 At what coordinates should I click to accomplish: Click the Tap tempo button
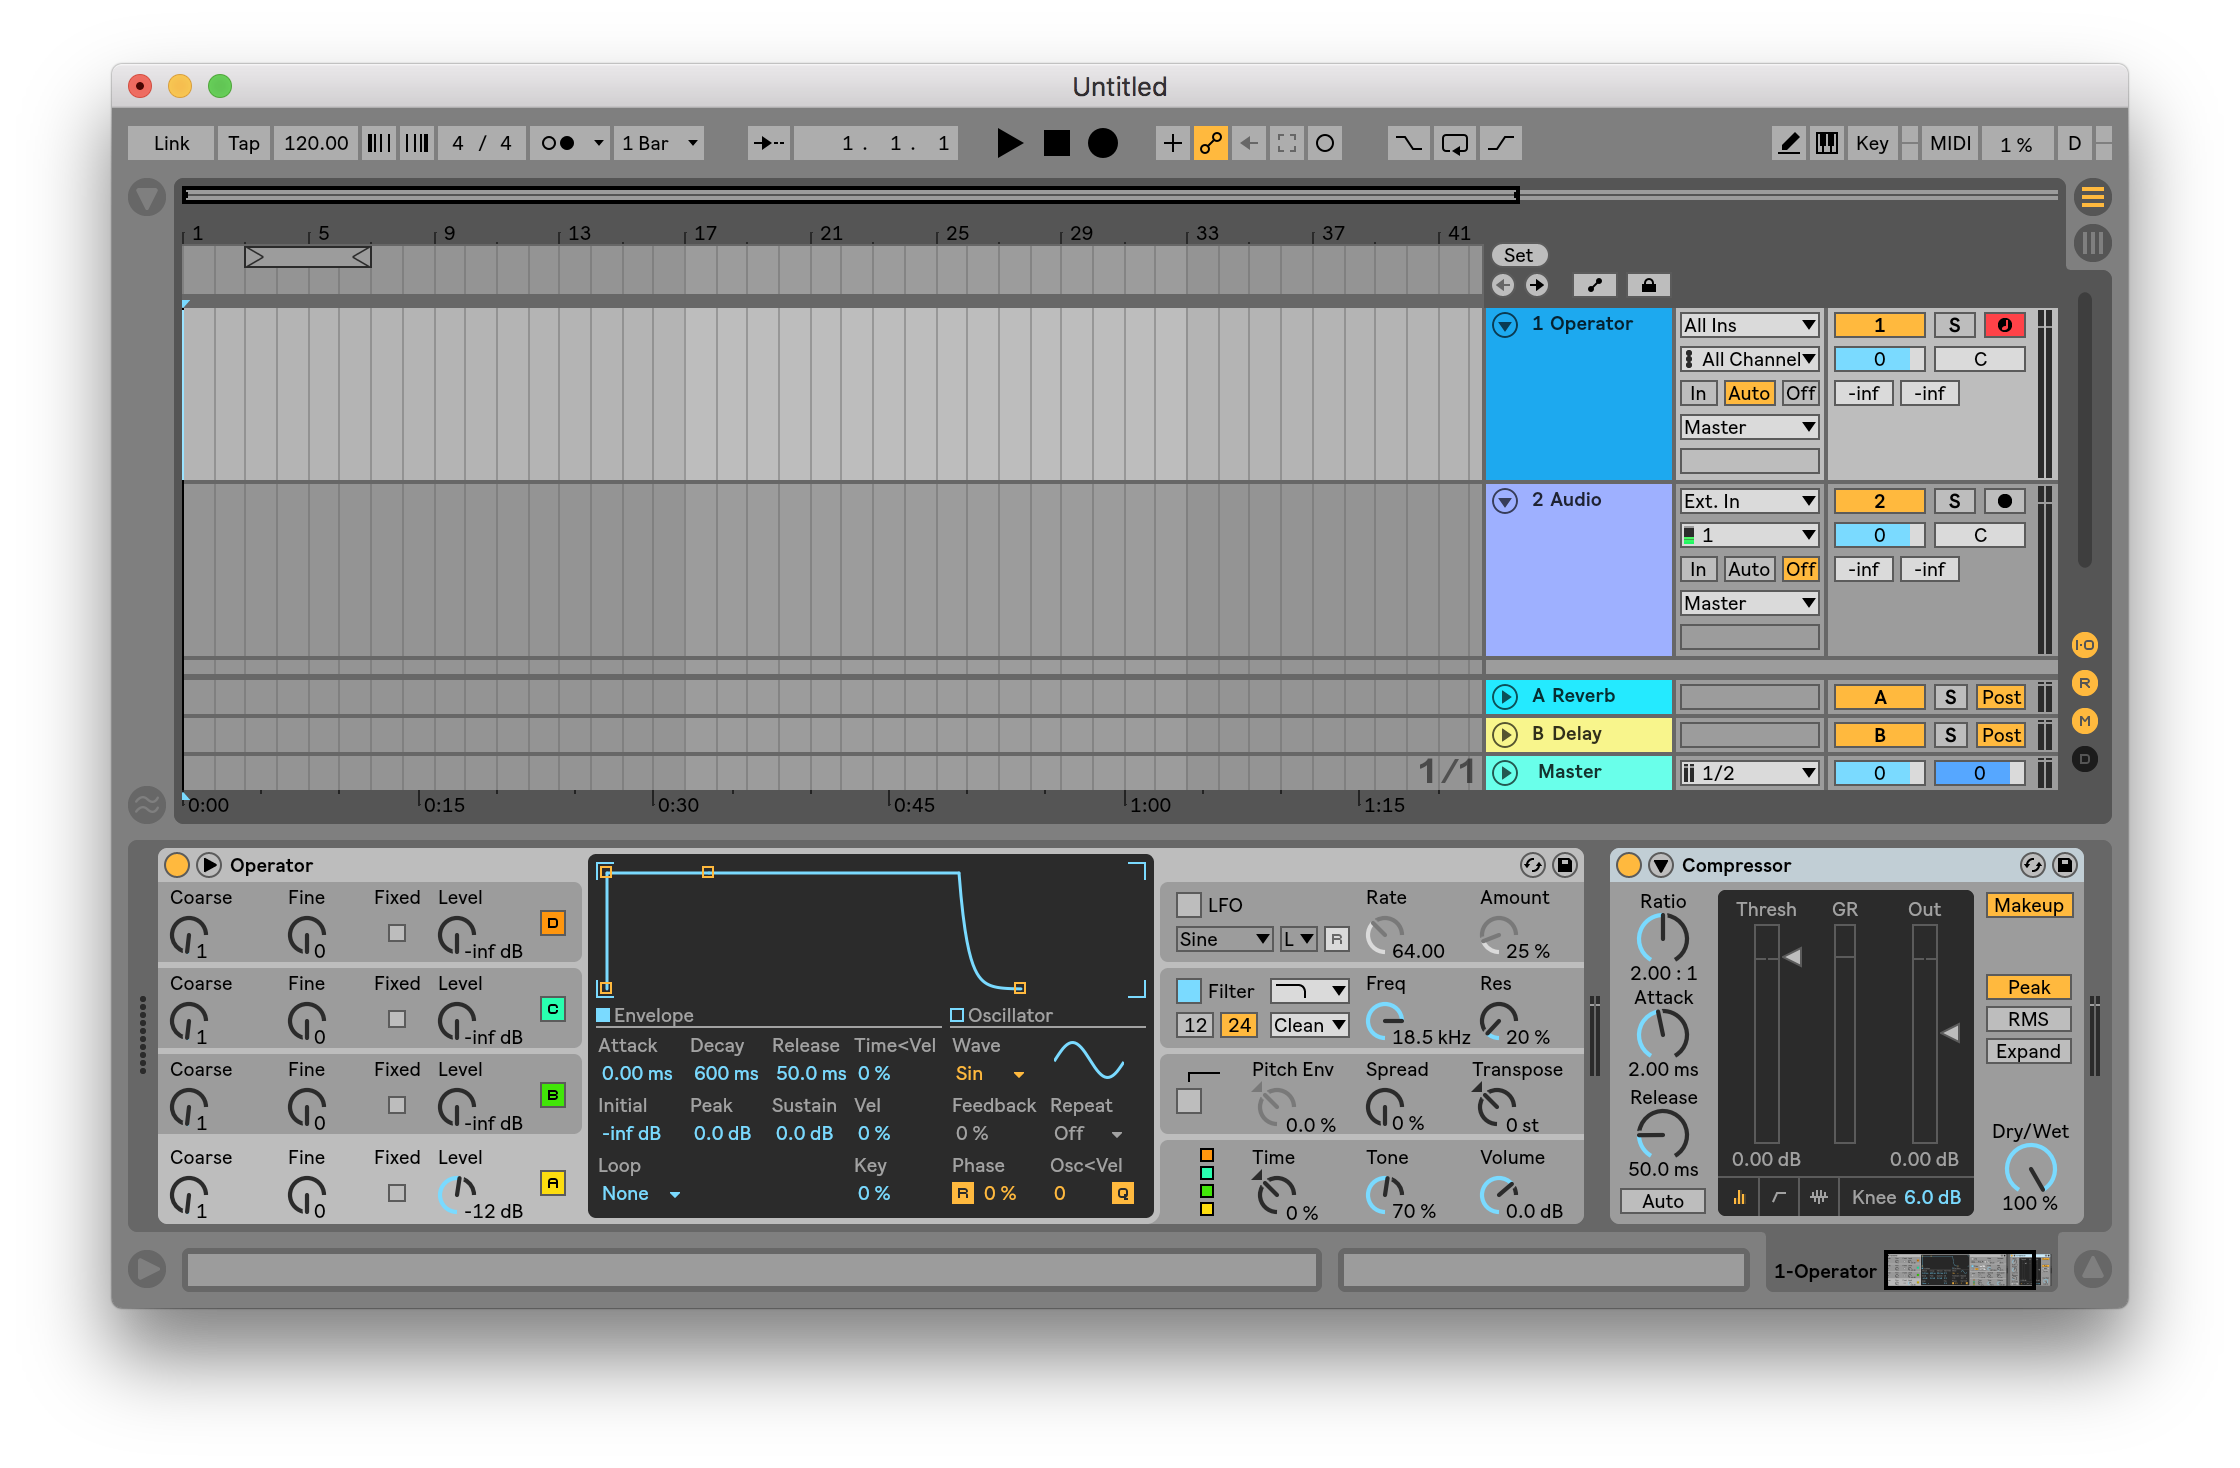pyautogui.click(x=243, y=143)
